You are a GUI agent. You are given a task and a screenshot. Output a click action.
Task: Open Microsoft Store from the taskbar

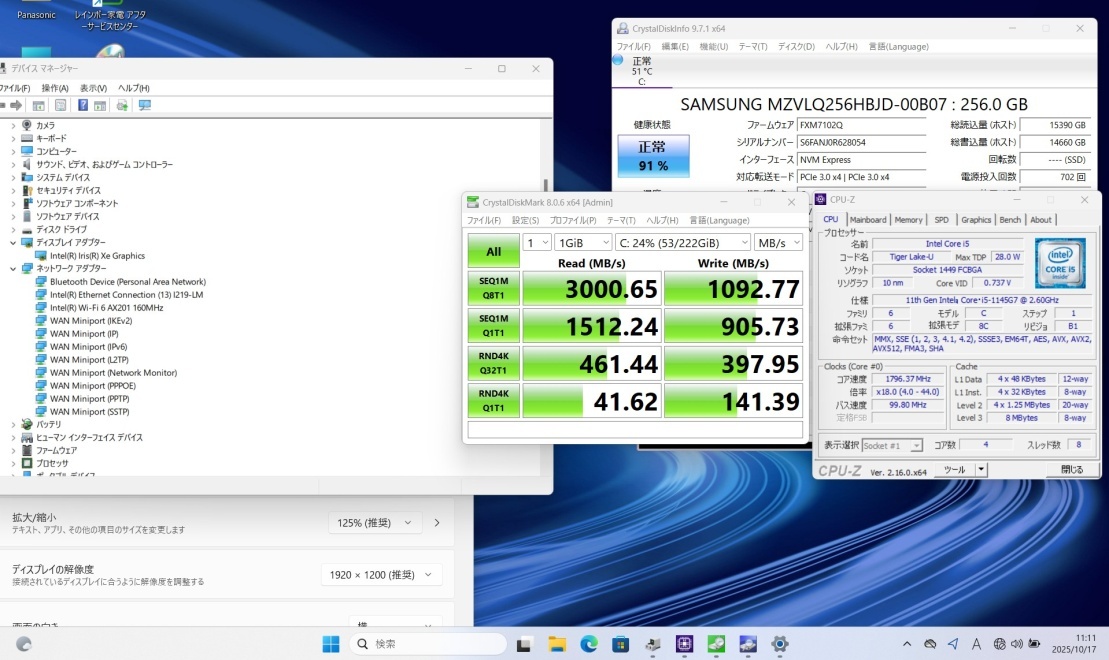(x=621, y=644)
